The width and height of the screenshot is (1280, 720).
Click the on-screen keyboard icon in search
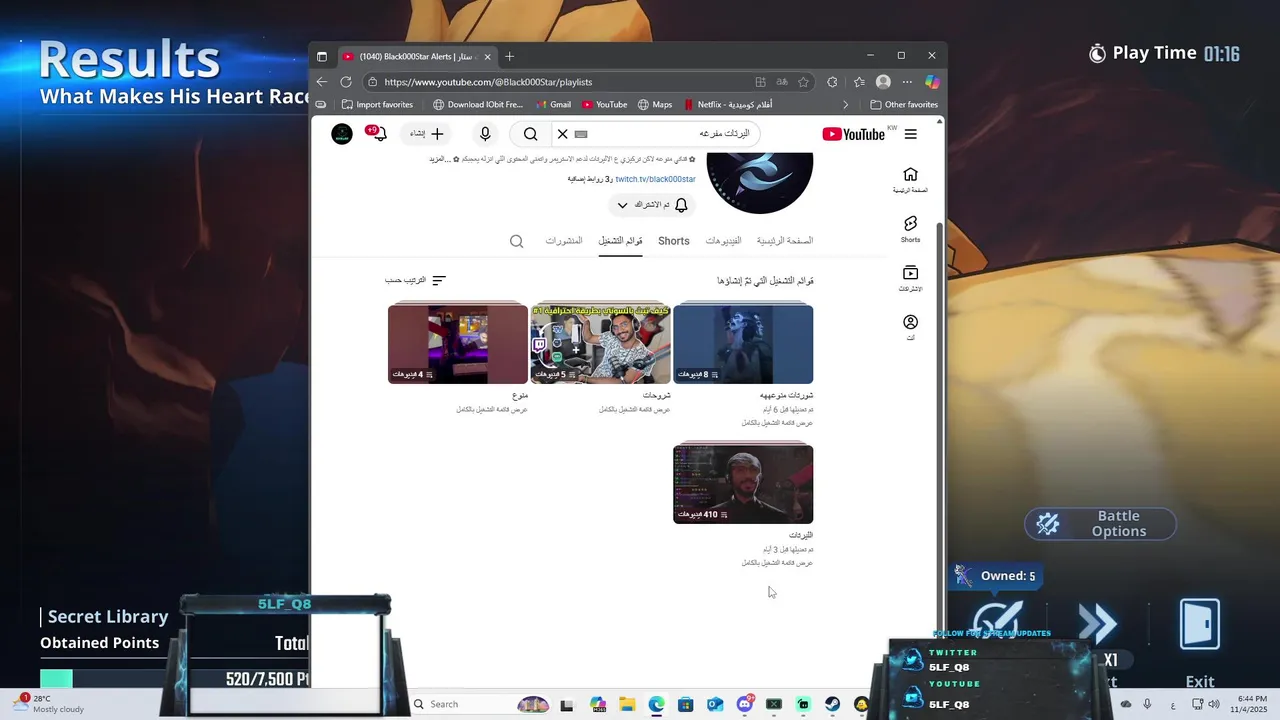(581, 134)
